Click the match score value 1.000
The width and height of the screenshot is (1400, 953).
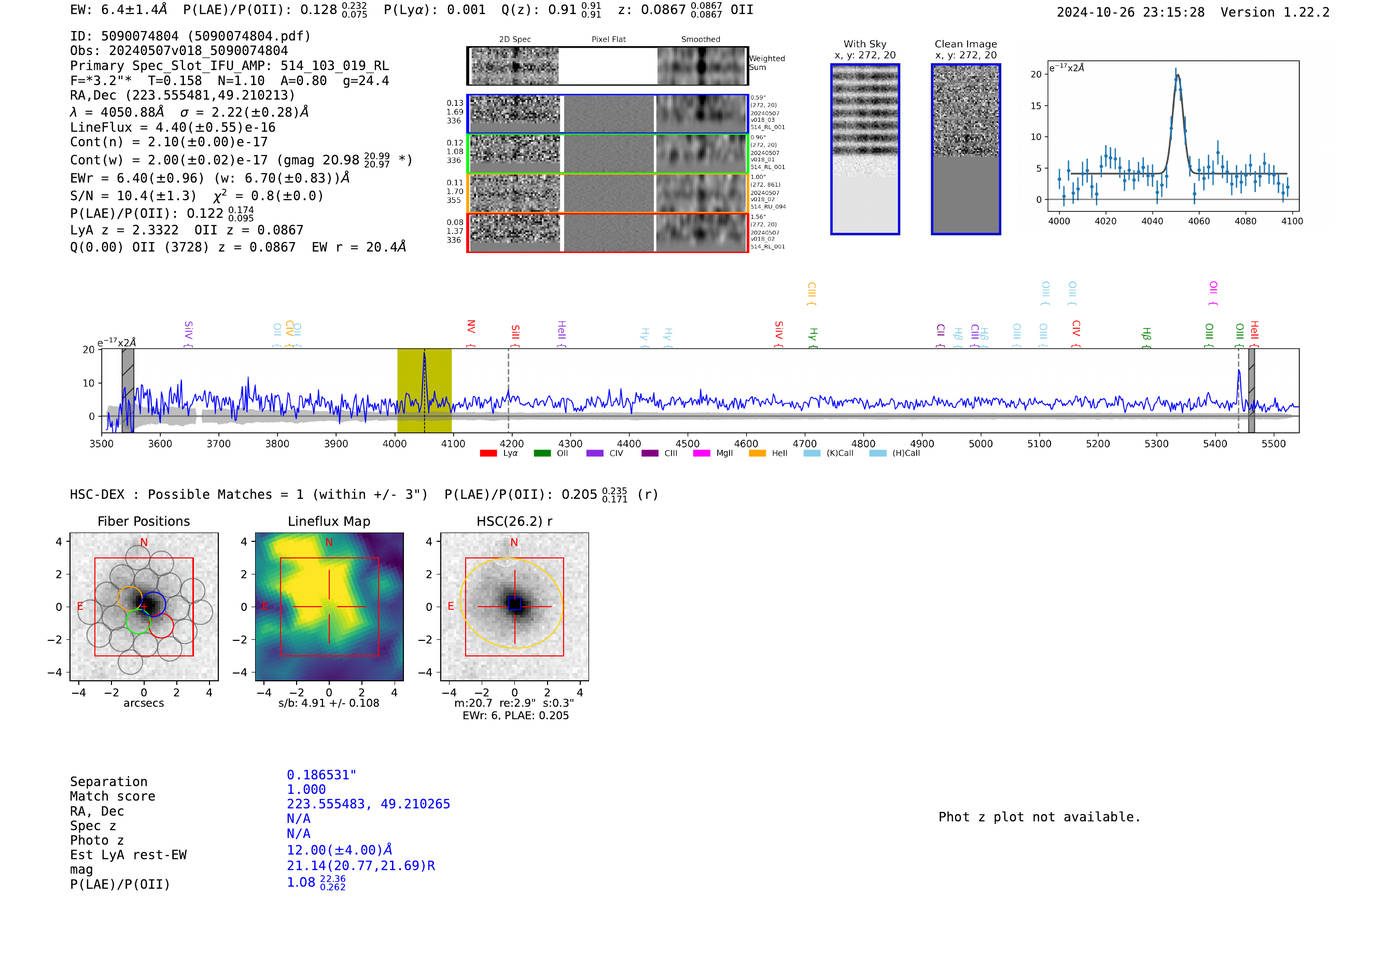click(x=306, y=790)
